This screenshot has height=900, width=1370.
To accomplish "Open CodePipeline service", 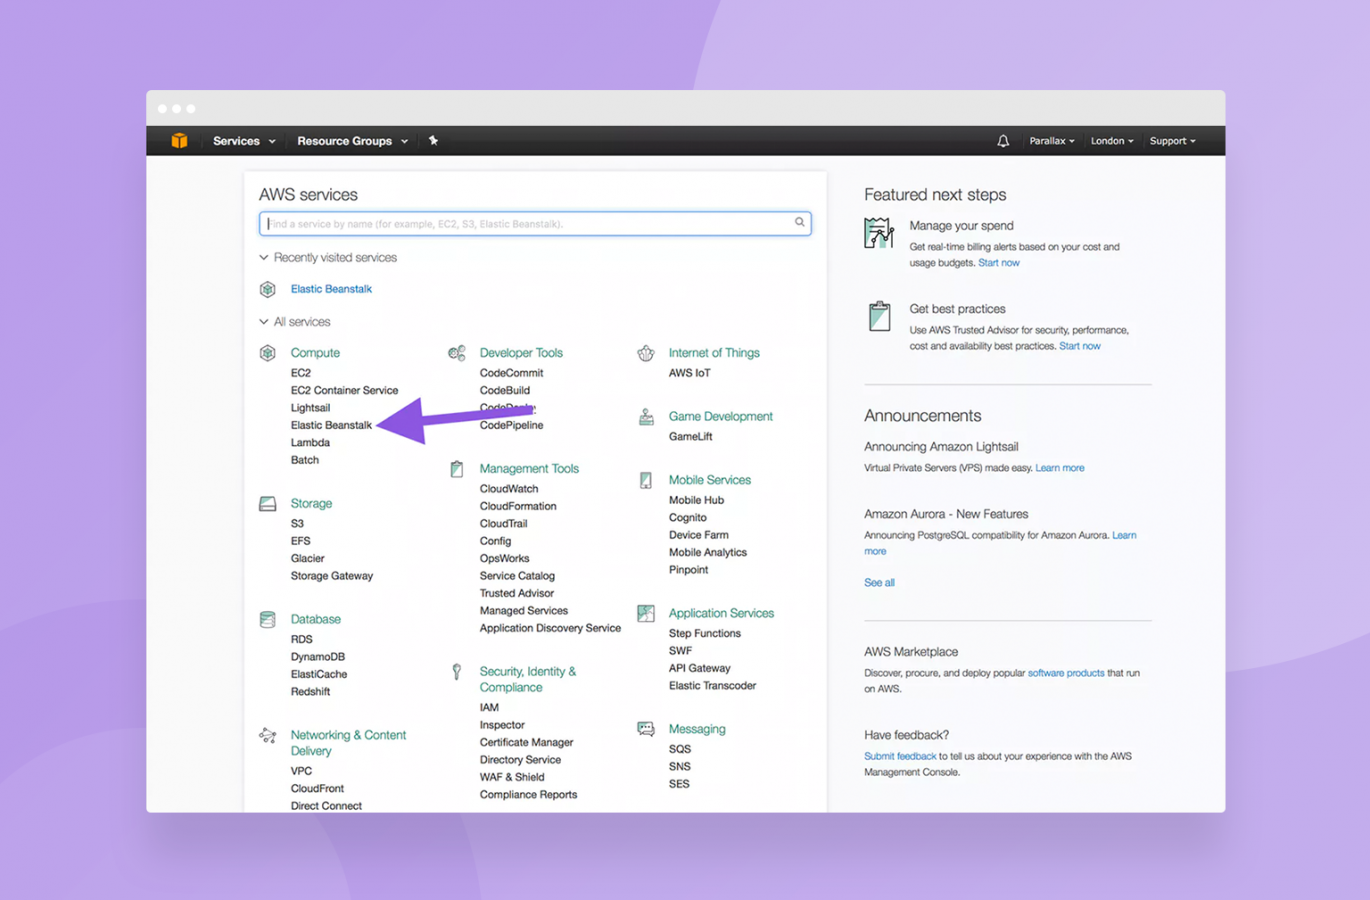I will pyautogui.click(x=511, y=425).
